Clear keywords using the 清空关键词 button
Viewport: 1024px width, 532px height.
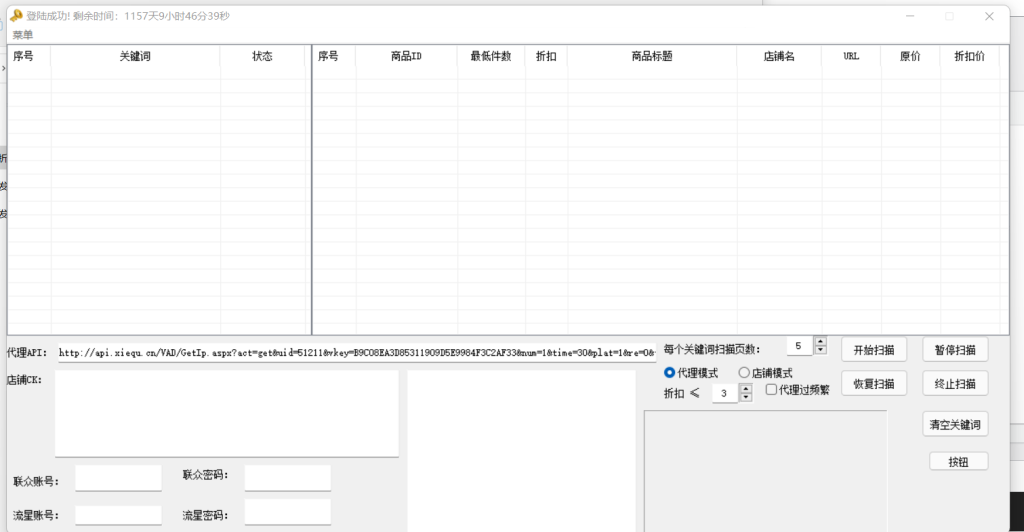click(955, 425)
